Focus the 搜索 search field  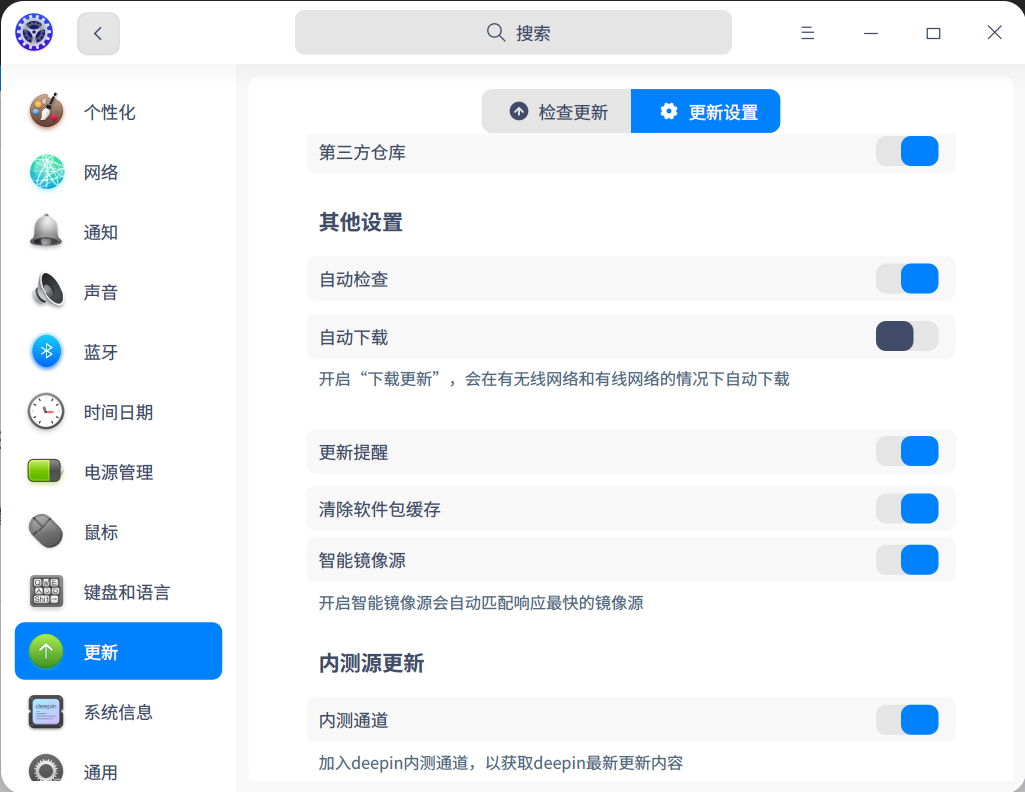[x=513, y=33]
